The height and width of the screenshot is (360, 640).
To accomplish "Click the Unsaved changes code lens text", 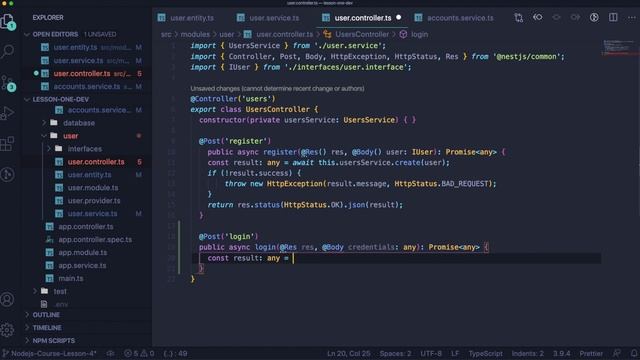I will 277,89.
